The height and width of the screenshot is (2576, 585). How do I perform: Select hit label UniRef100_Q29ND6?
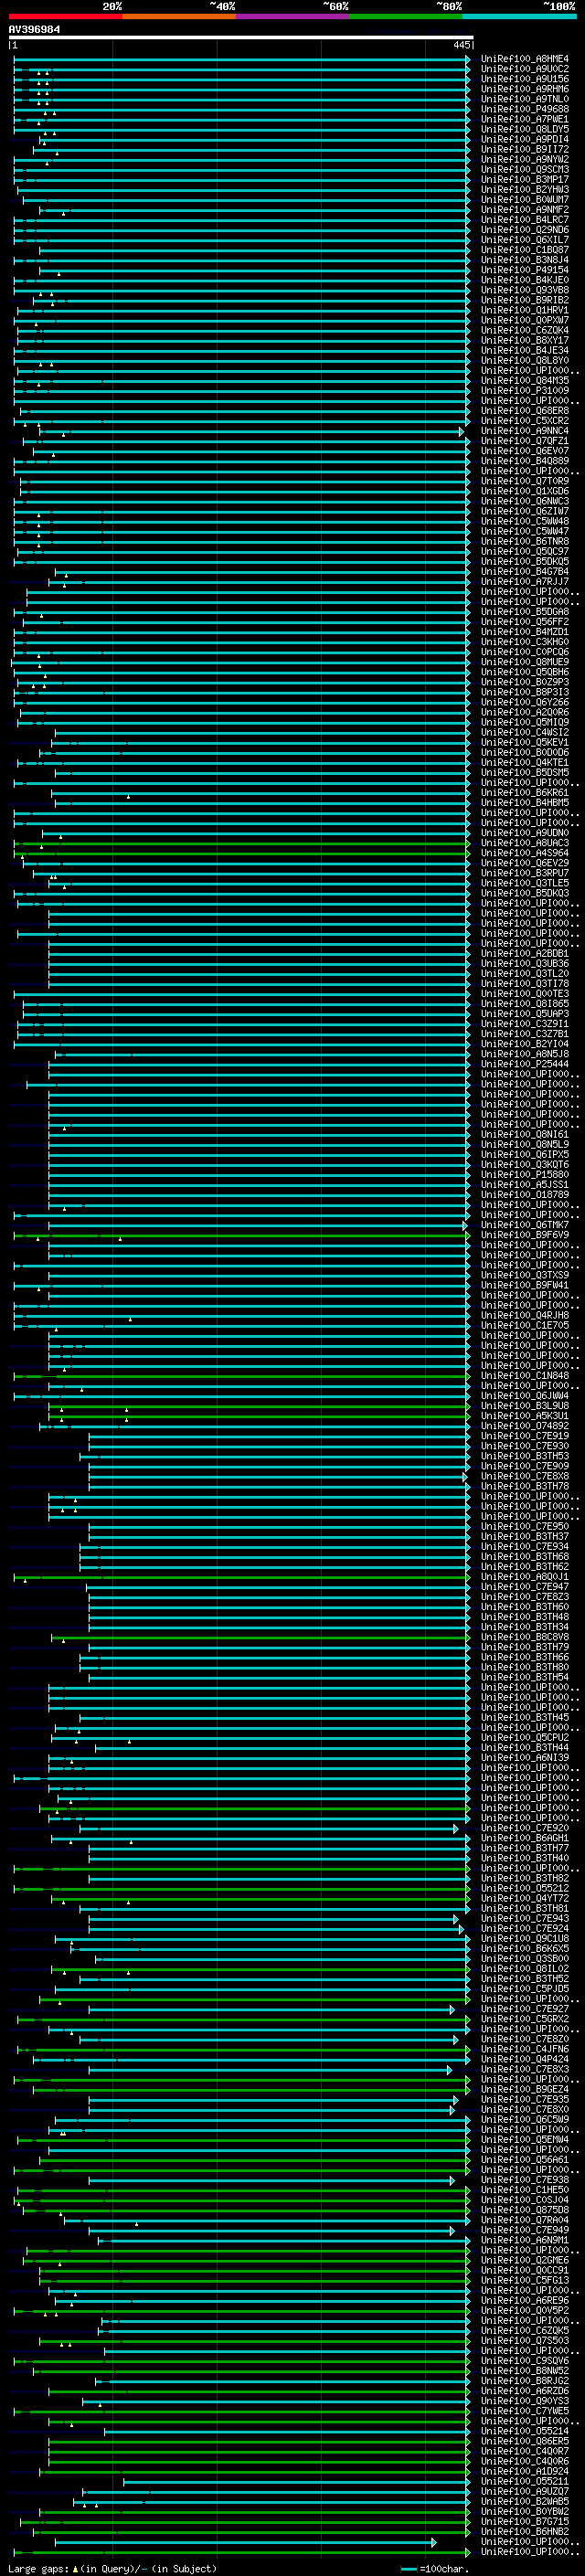pyautogui.click(x=525, y=230)
